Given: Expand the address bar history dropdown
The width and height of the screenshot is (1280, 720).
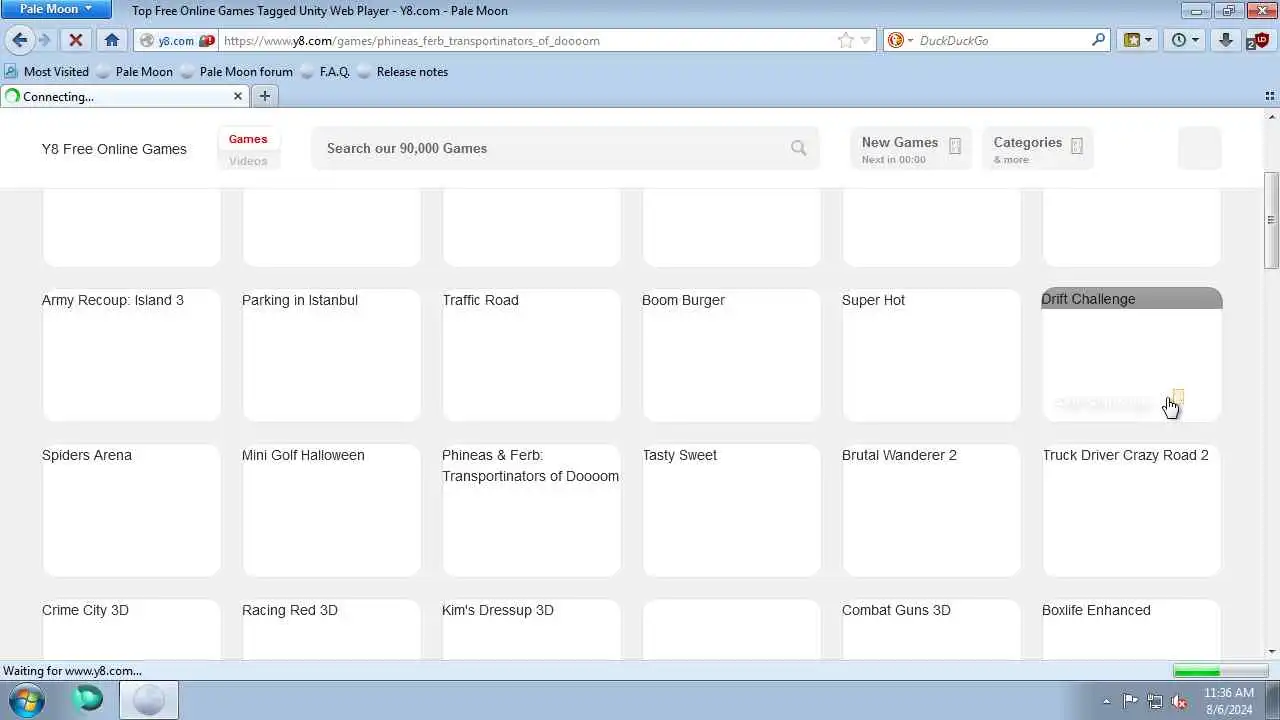Looking at the screenshot, I should coord(866,41).
